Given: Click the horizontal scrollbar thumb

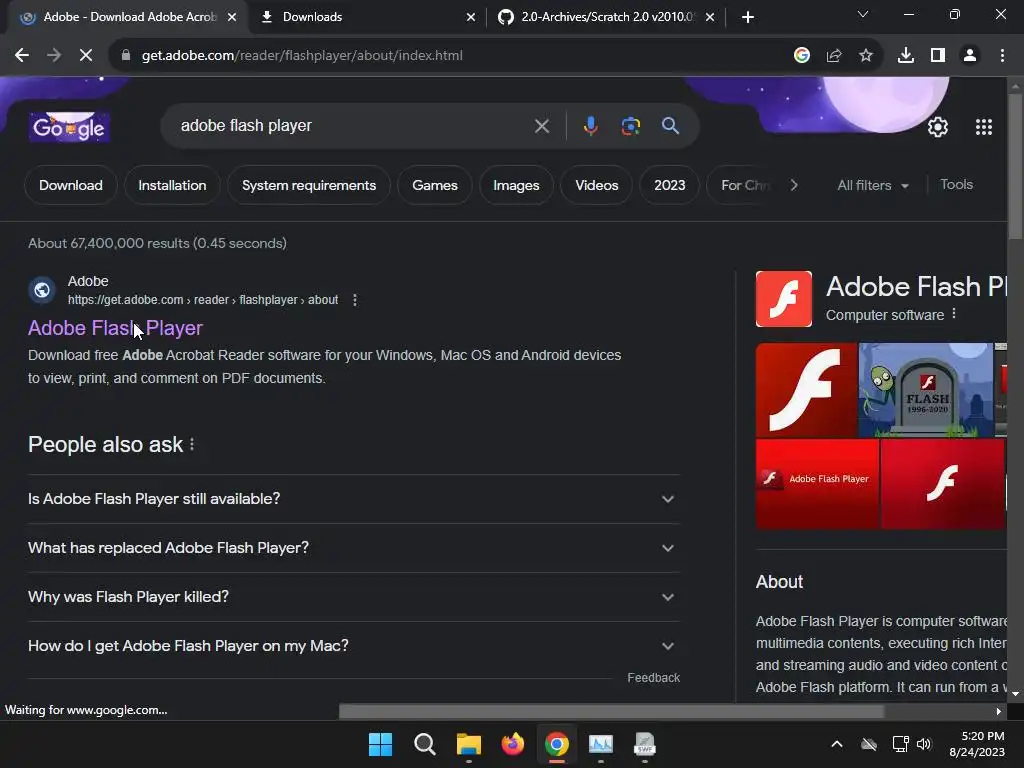Looking at the screenshot, I should tap(611, 711).
